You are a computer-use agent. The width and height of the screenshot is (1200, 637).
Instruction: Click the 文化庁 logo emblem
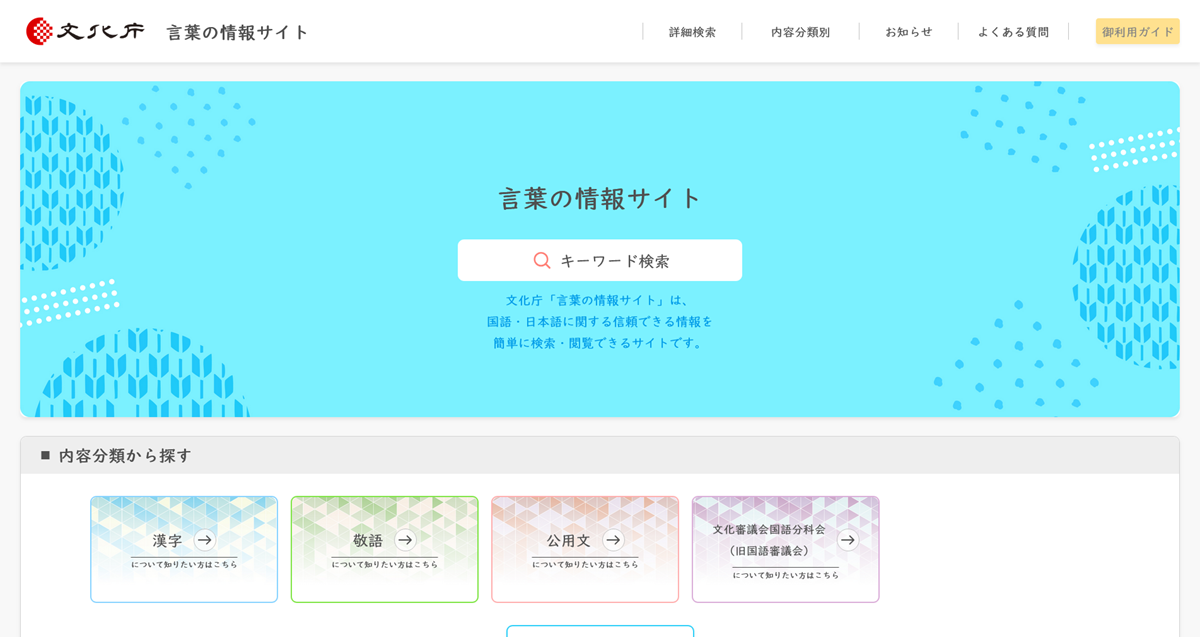39,31
